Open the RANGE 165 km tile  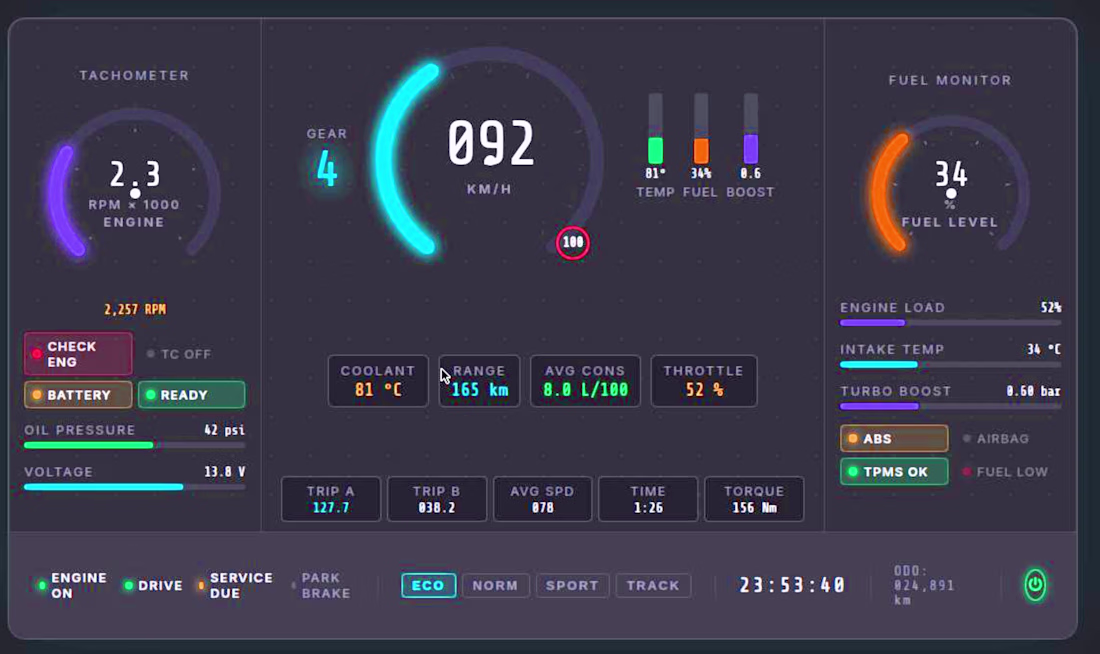pyautogui.click(x=479, y=381)
